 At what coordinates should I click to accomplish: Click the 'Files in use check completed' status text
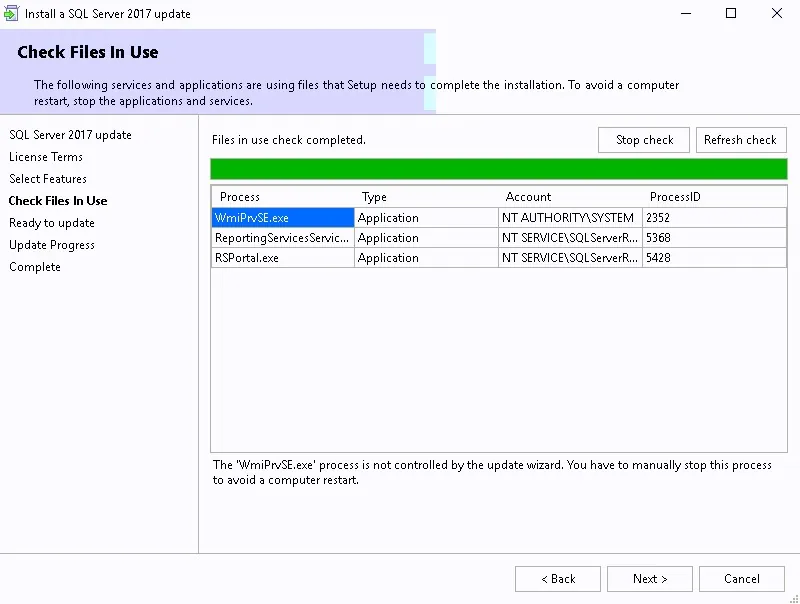(289, 140)
